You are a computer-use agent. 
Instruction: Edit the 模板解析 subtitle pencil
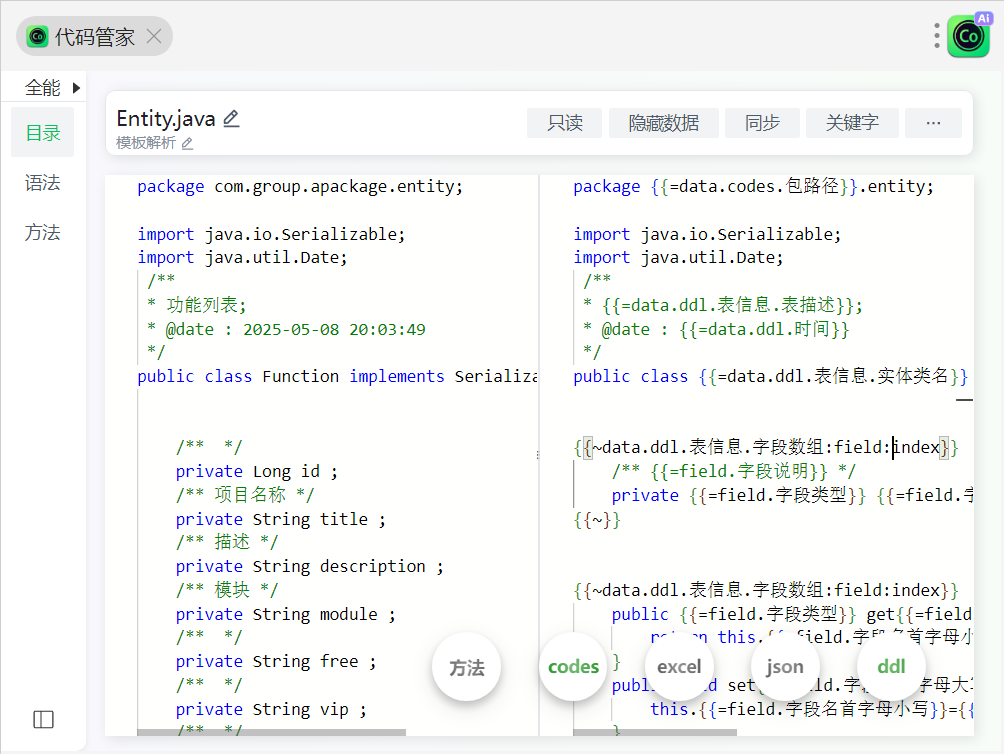click(187, 143)
